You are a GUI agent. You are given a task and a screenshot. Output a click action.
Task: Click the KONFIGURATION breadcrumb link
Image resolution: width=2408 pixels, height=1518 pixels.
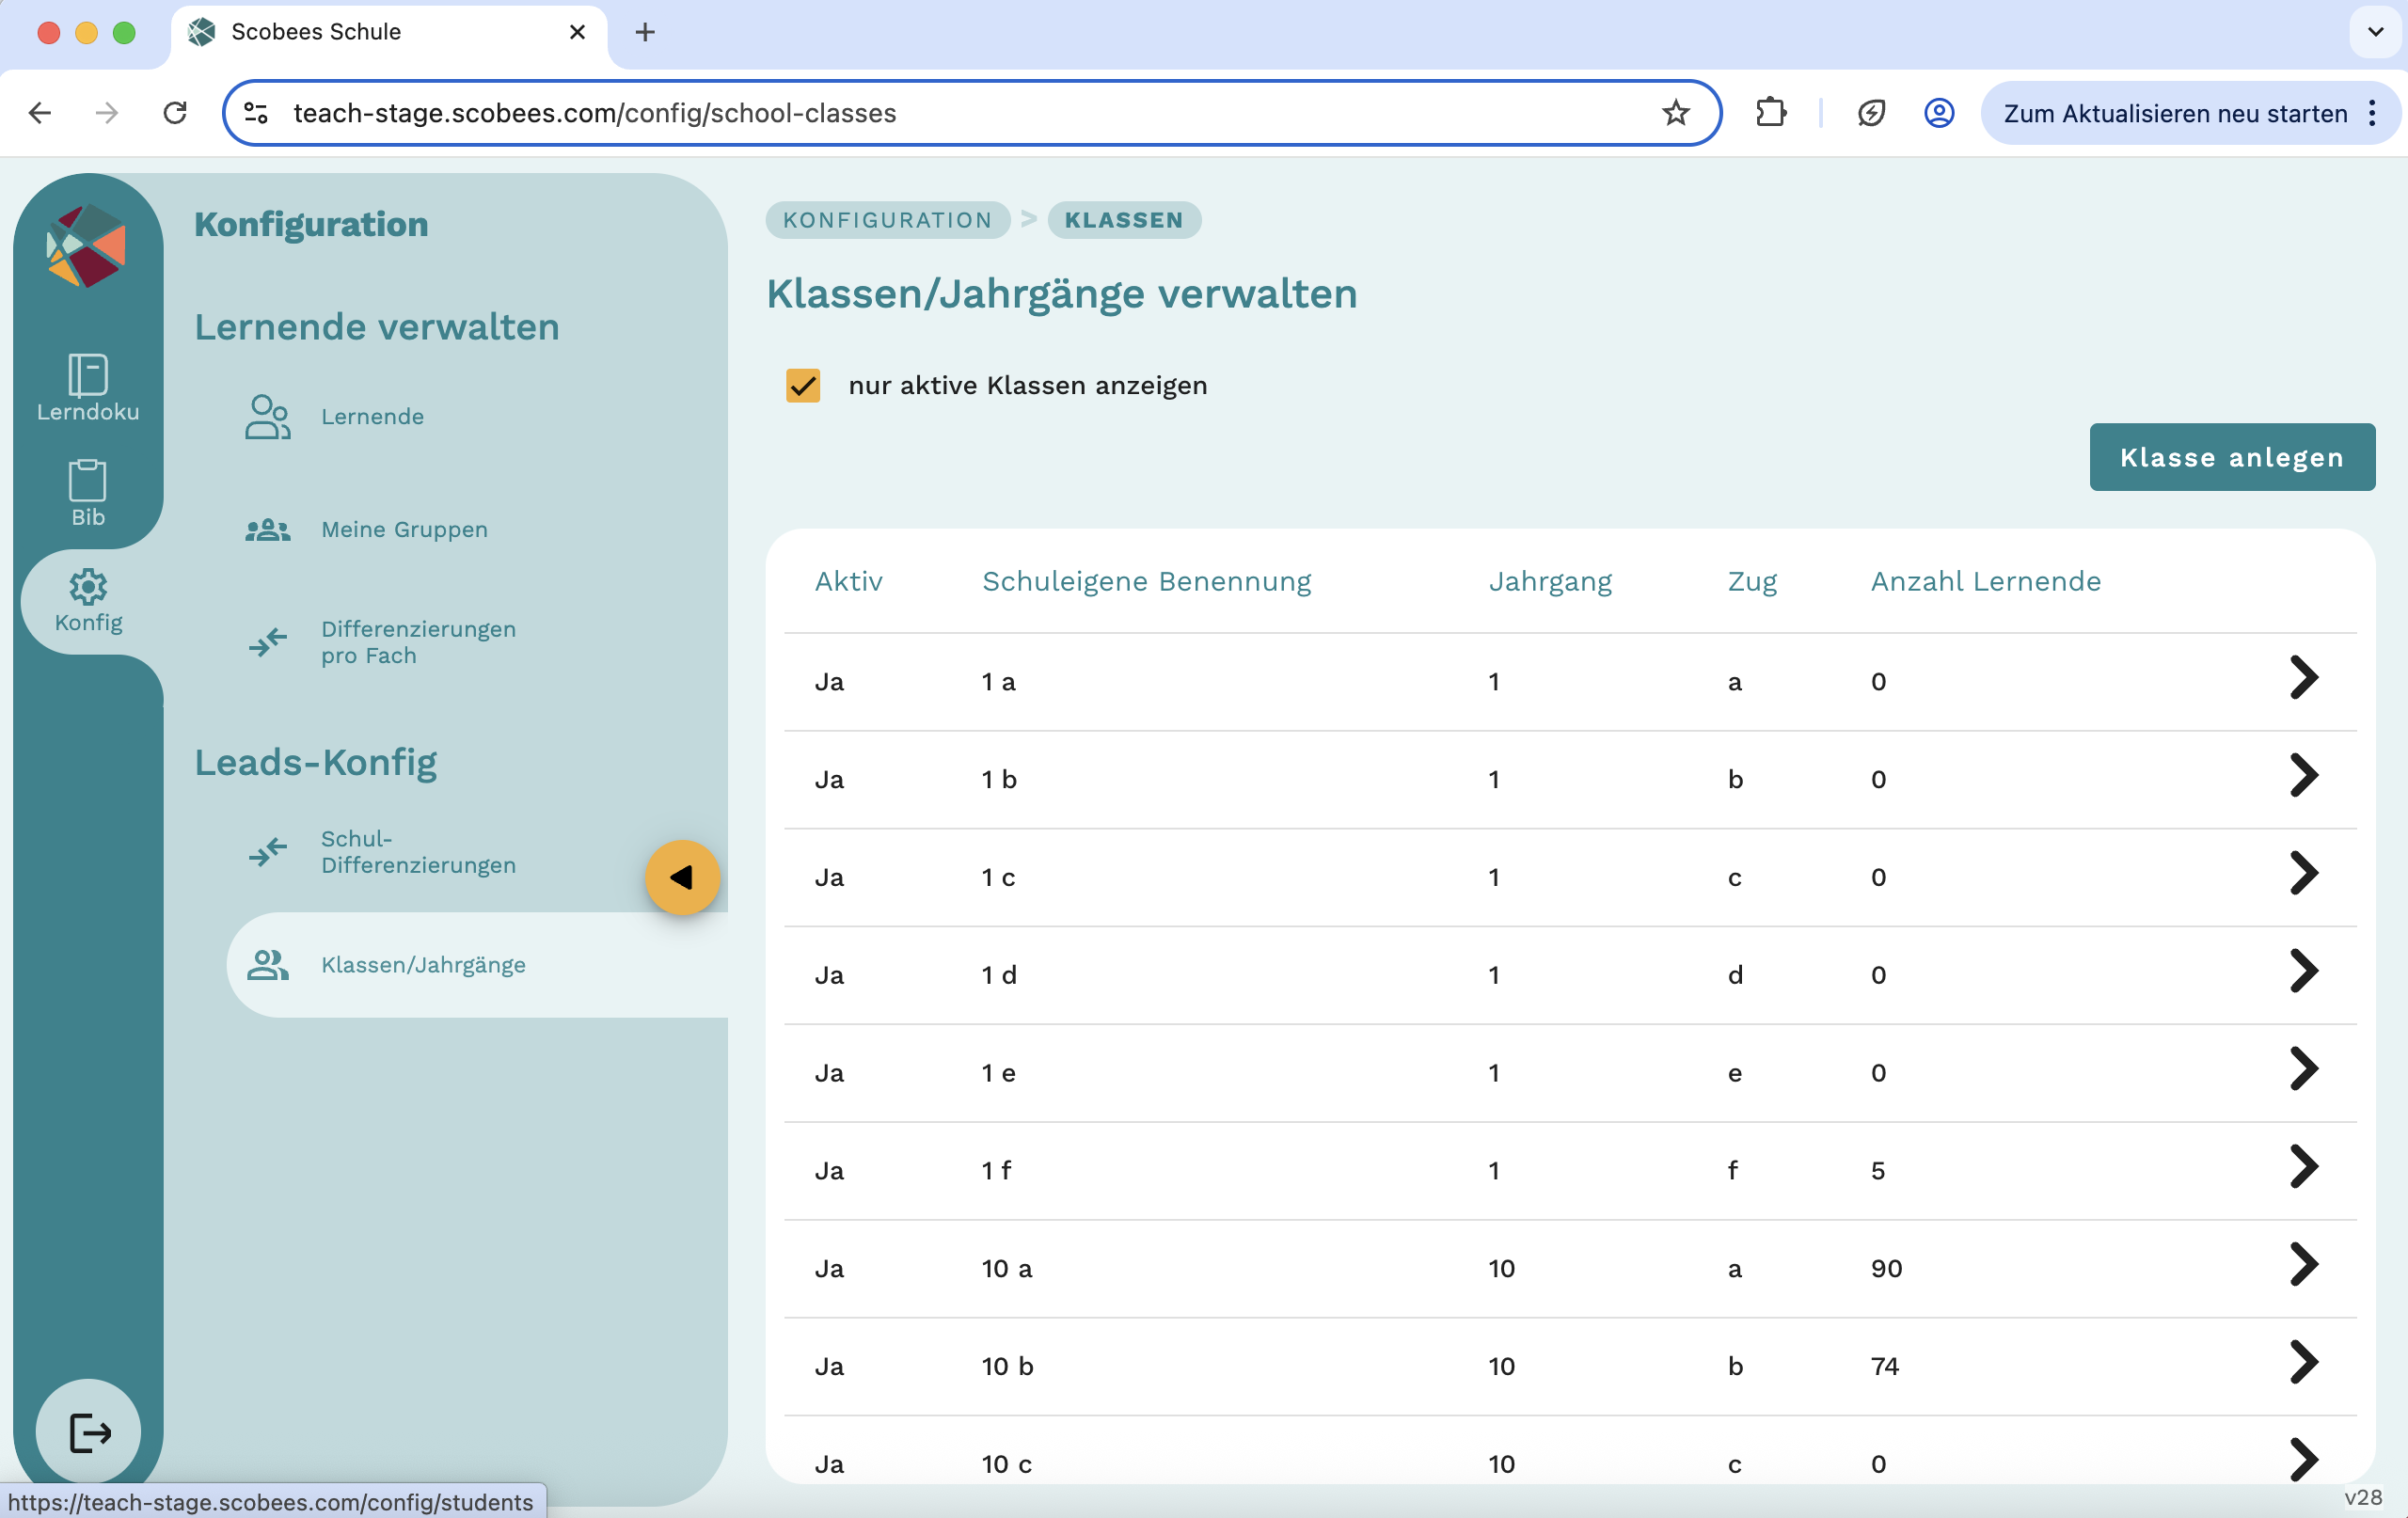click(887, 220)
